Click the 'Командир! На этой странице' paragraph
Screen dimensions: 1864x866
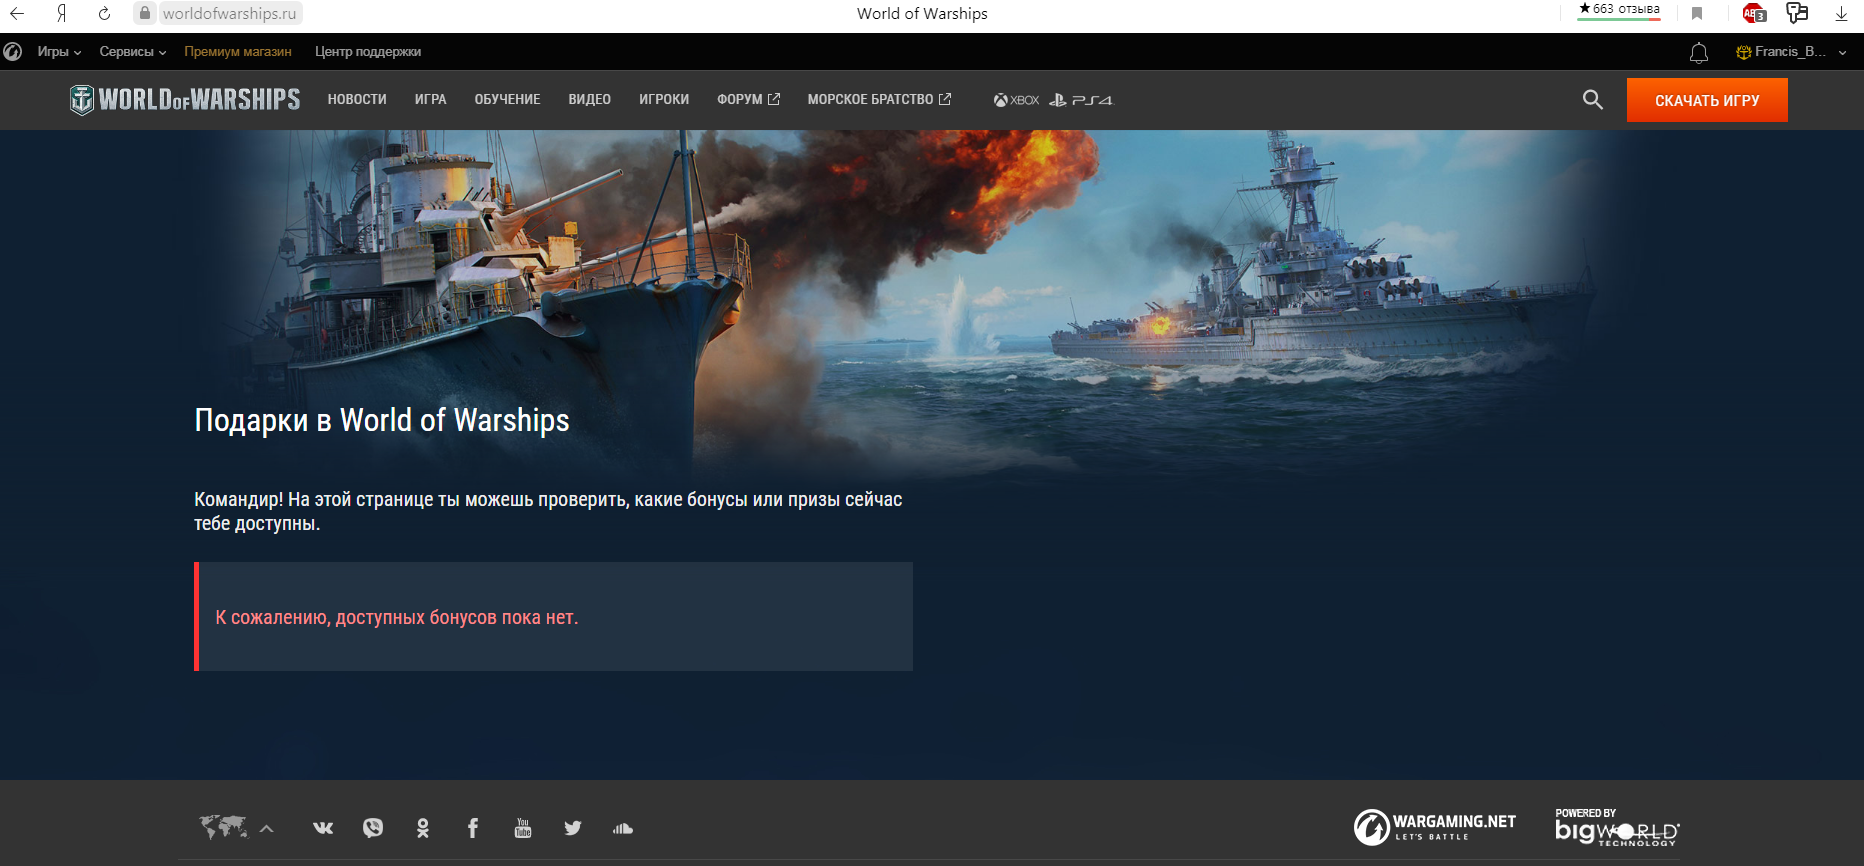(548, 511)
